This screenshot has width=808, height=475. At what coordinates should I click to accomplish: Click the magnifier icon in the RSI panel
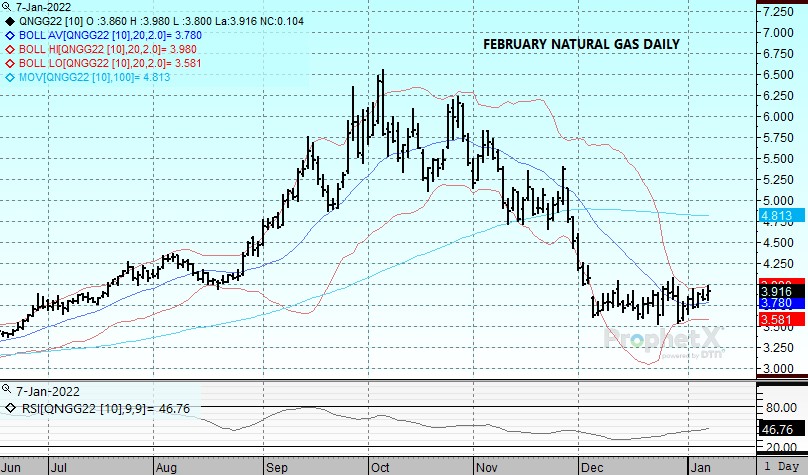pyautogui.click(x=8, y=392)
